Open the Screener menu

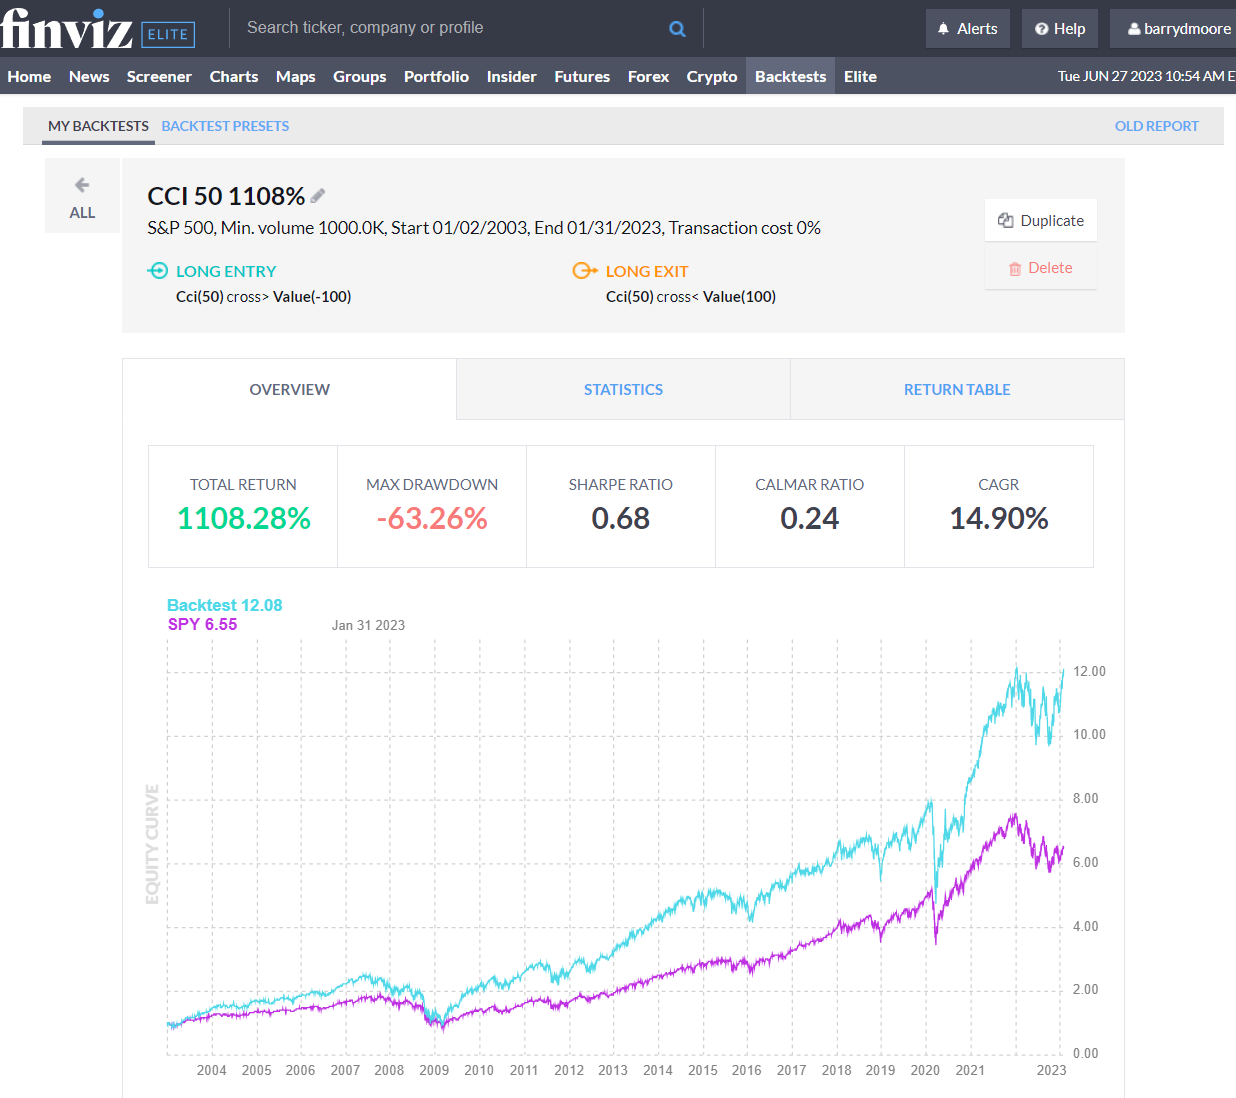pos(159,76)
